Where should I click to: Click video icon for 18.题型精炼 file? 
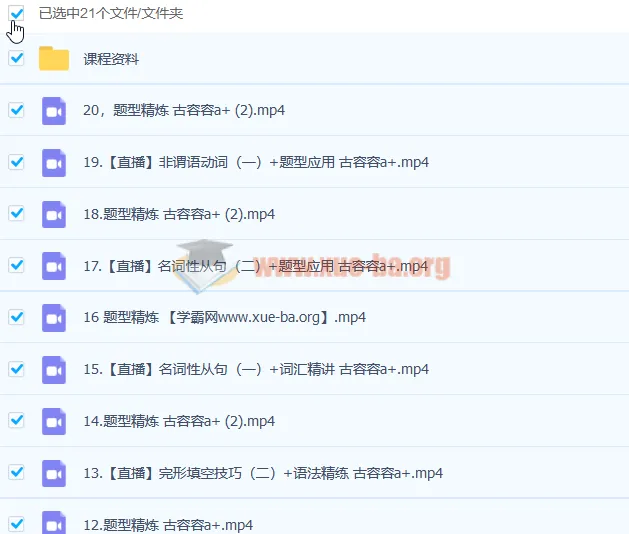pos(54,214)
